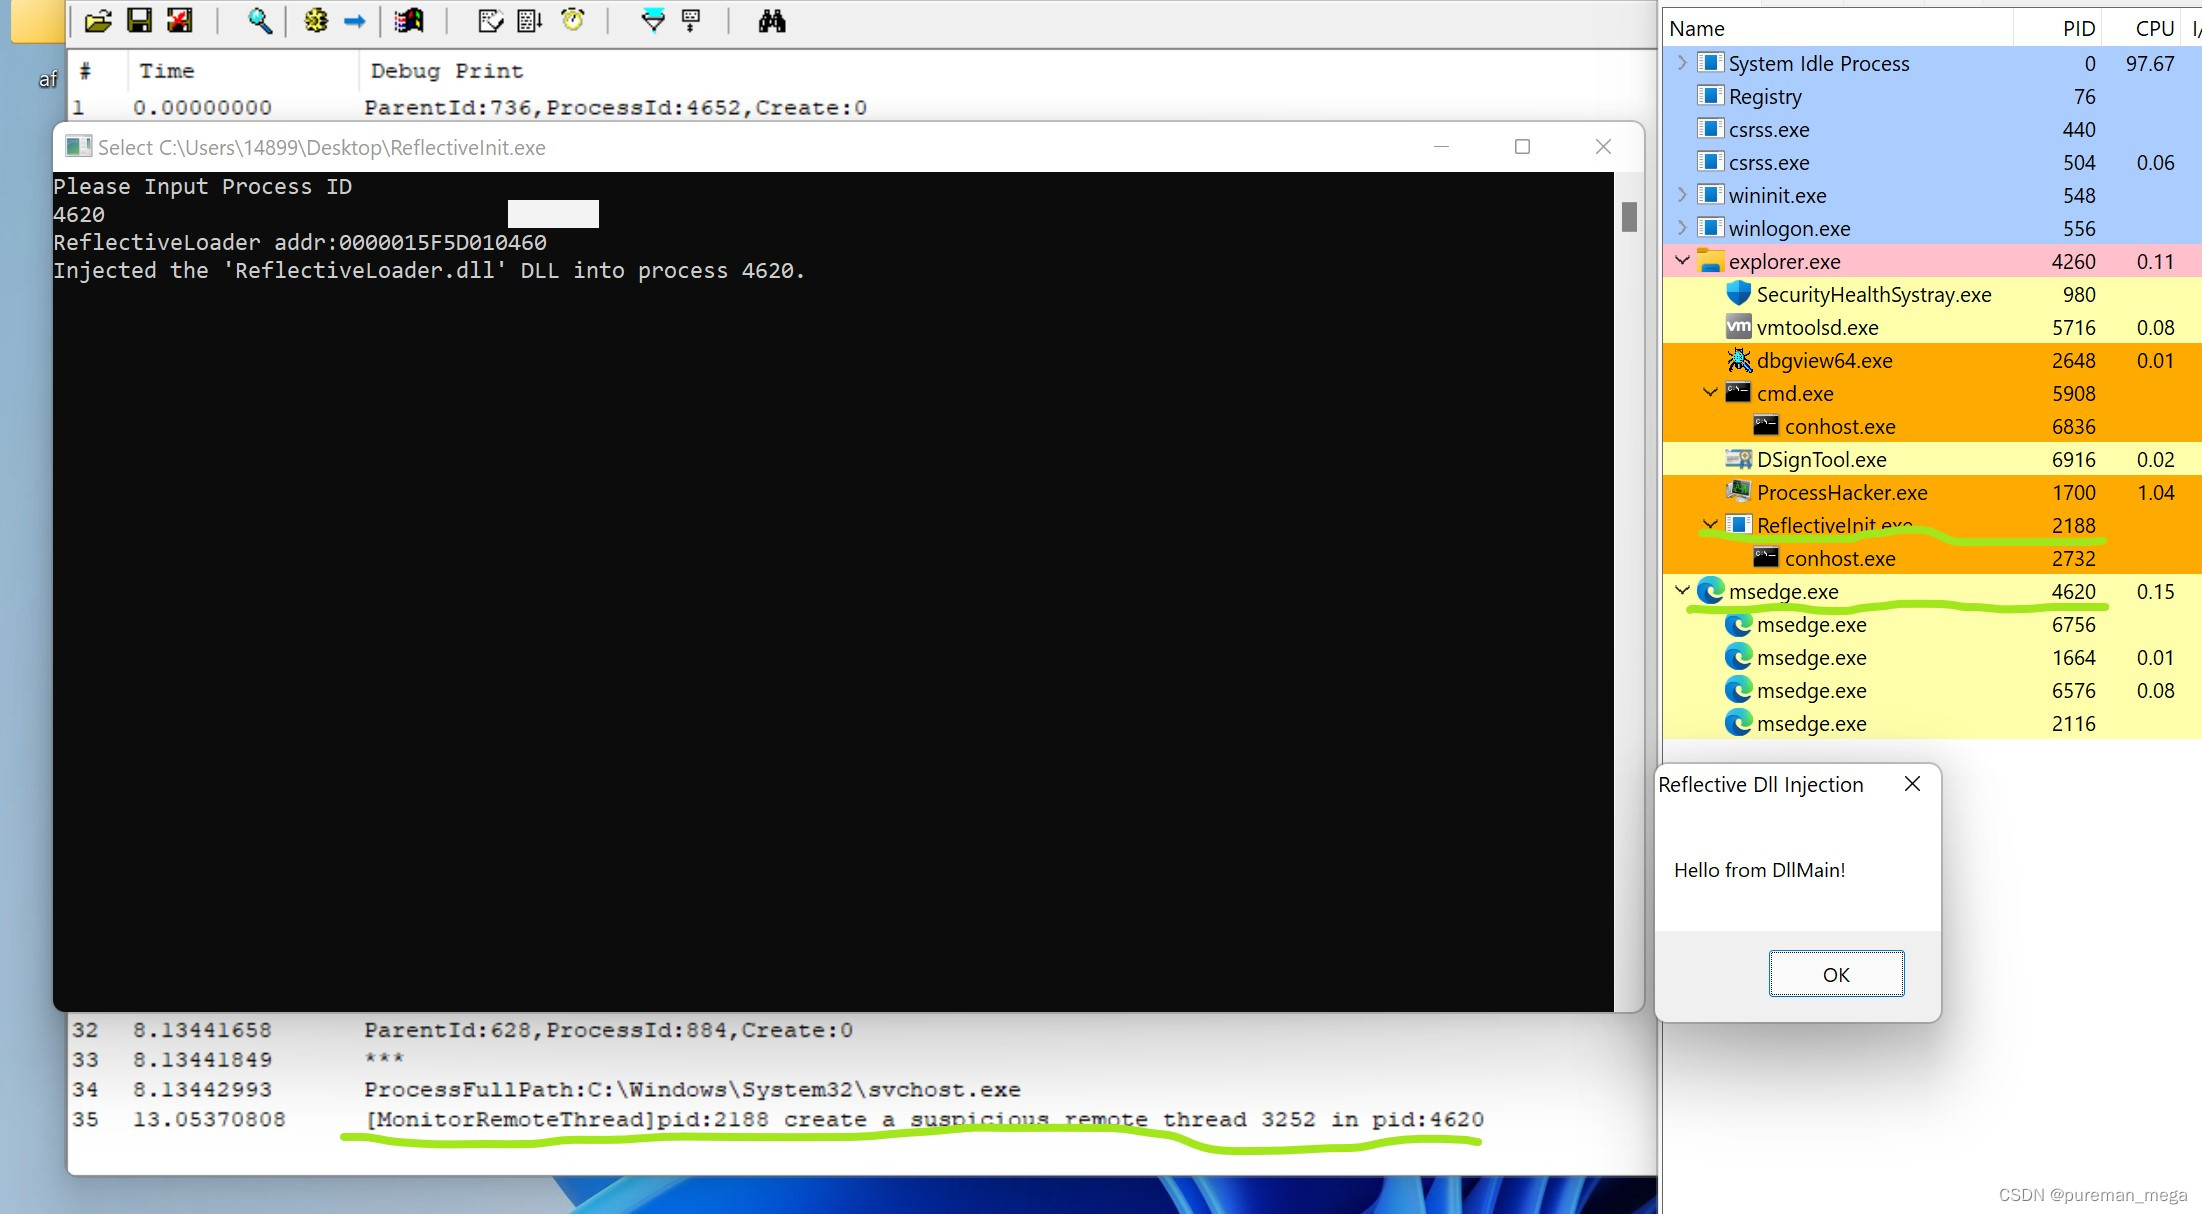Click the Clear log red-X icon

coord(180,20)
